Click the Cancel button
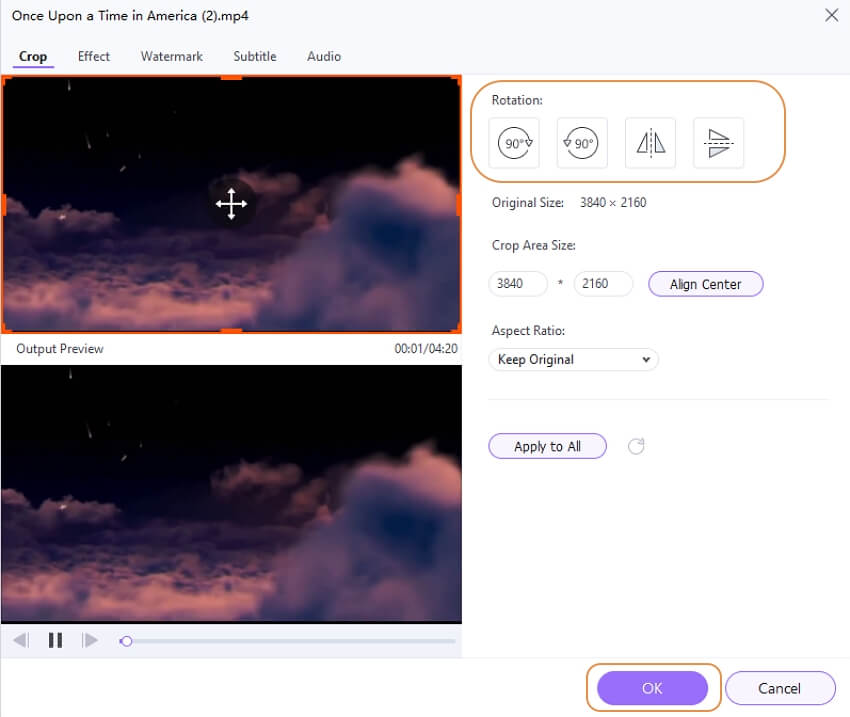 click(x=779, y=688)
